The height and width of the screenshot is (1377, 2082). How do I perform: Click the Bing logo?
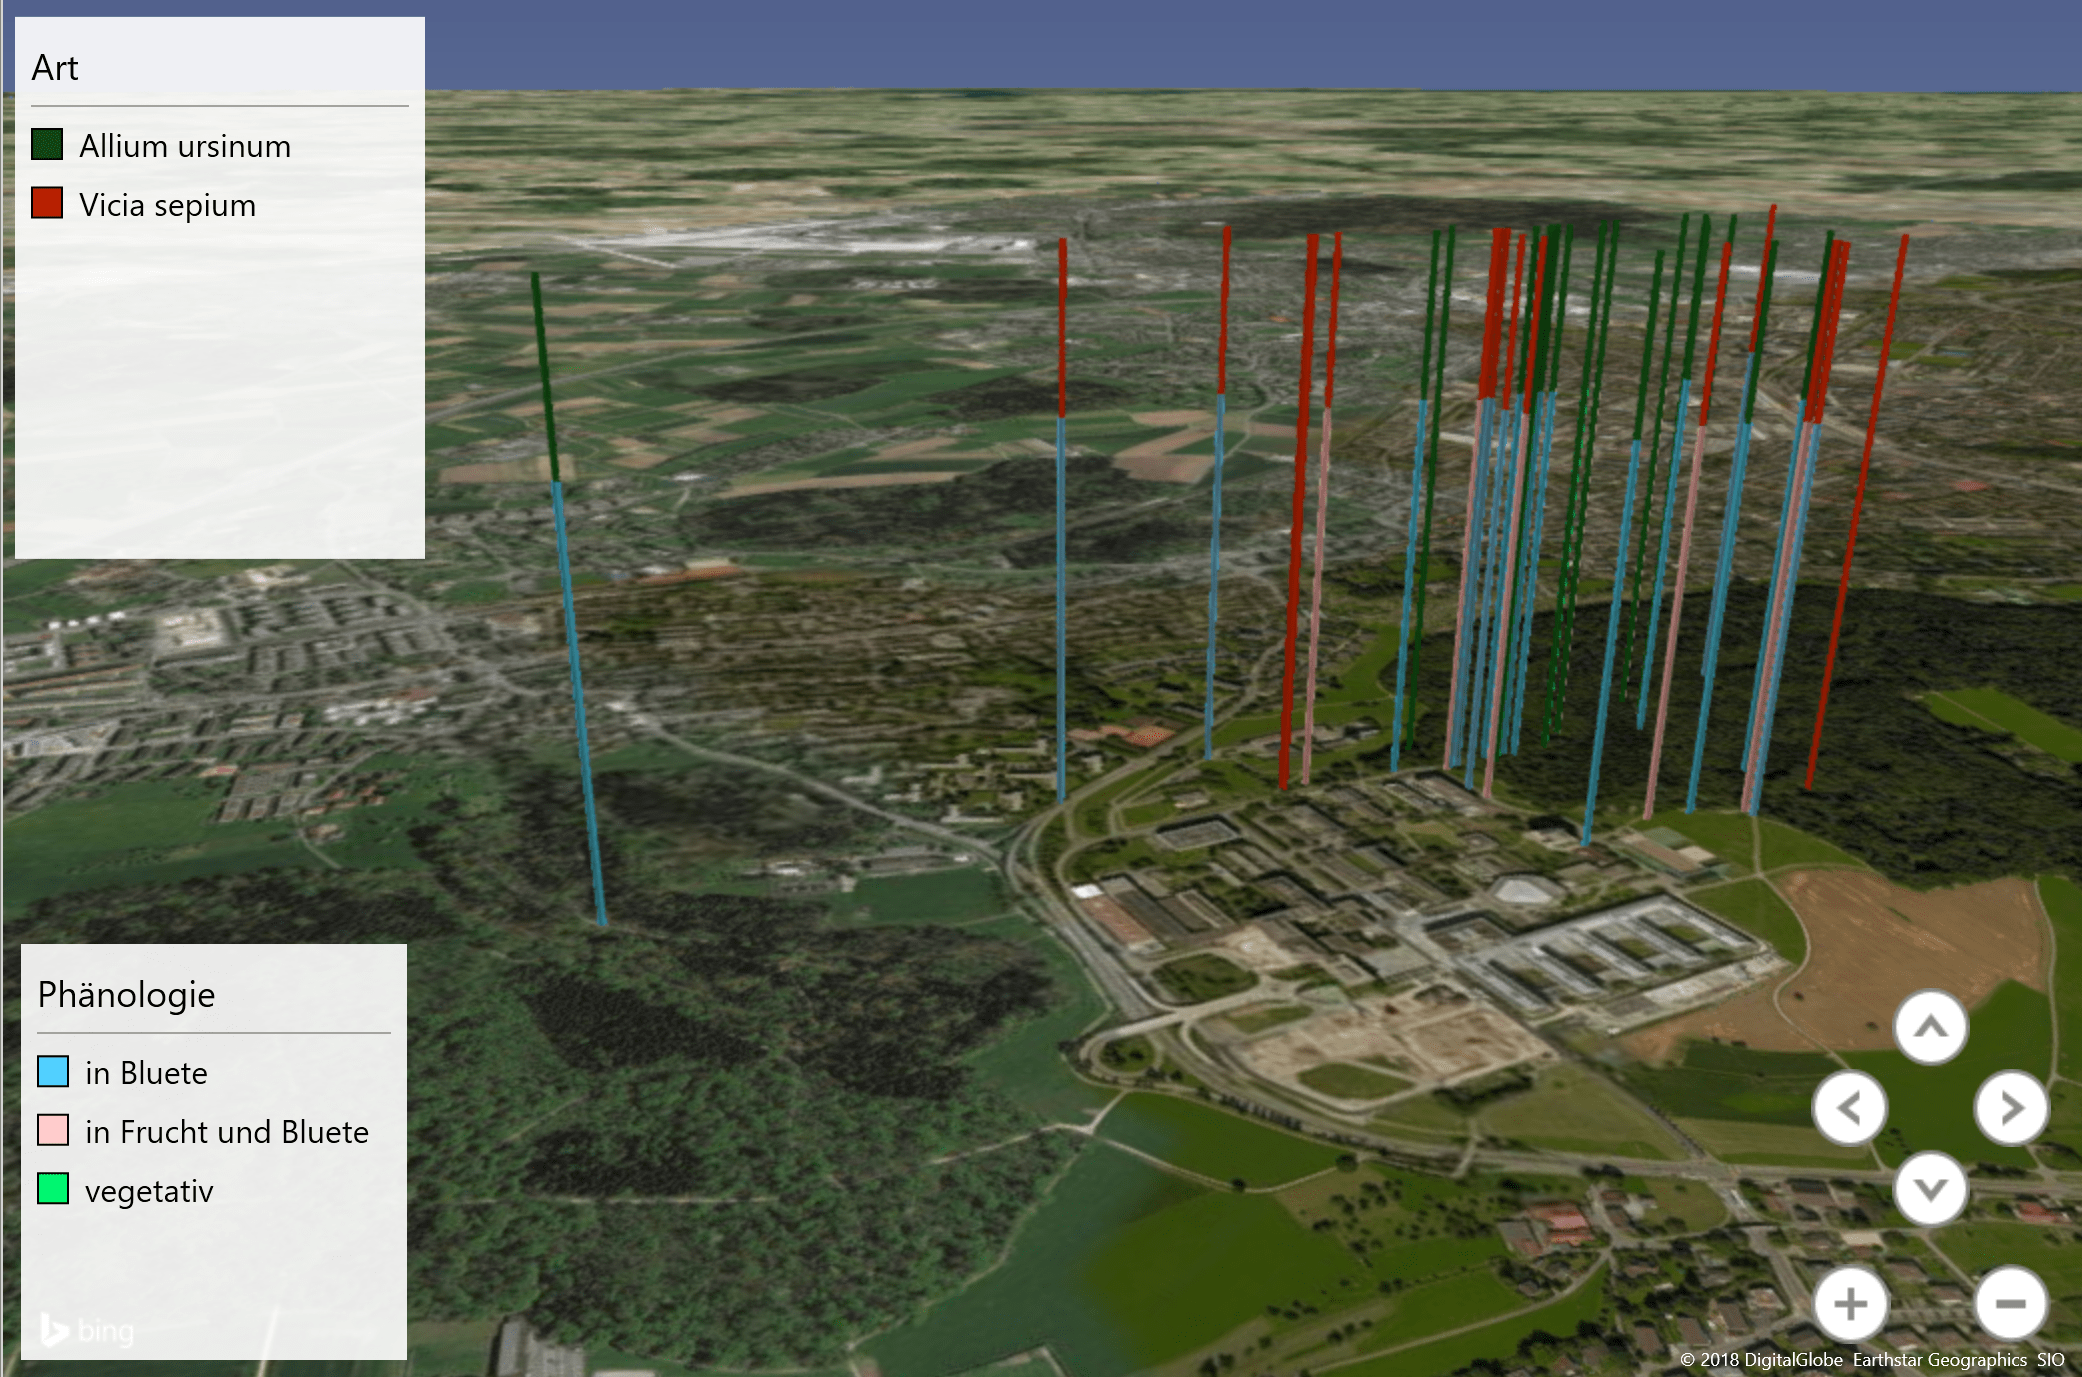(x=87, y=1330)
